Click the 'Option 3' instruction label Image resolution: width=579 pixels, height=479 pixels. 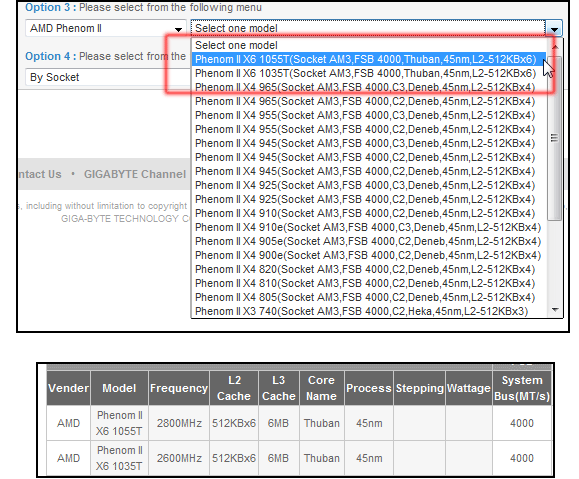point(143,7)
